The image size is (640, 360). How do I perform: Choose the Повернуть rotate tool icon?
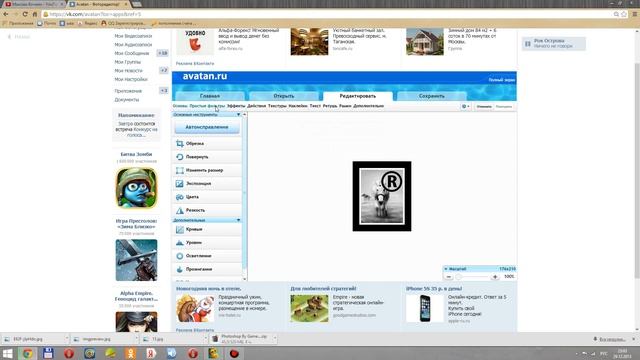(180, 157)
